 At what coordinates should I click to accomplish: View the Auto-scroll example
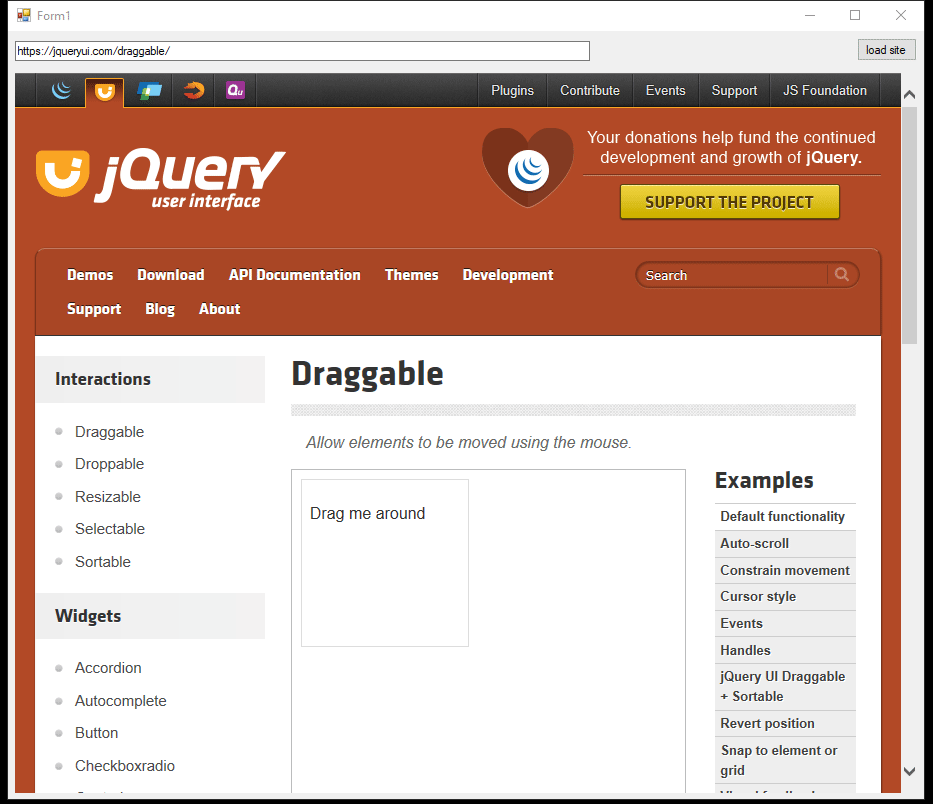pyautogui.click(x=754, y=543)
